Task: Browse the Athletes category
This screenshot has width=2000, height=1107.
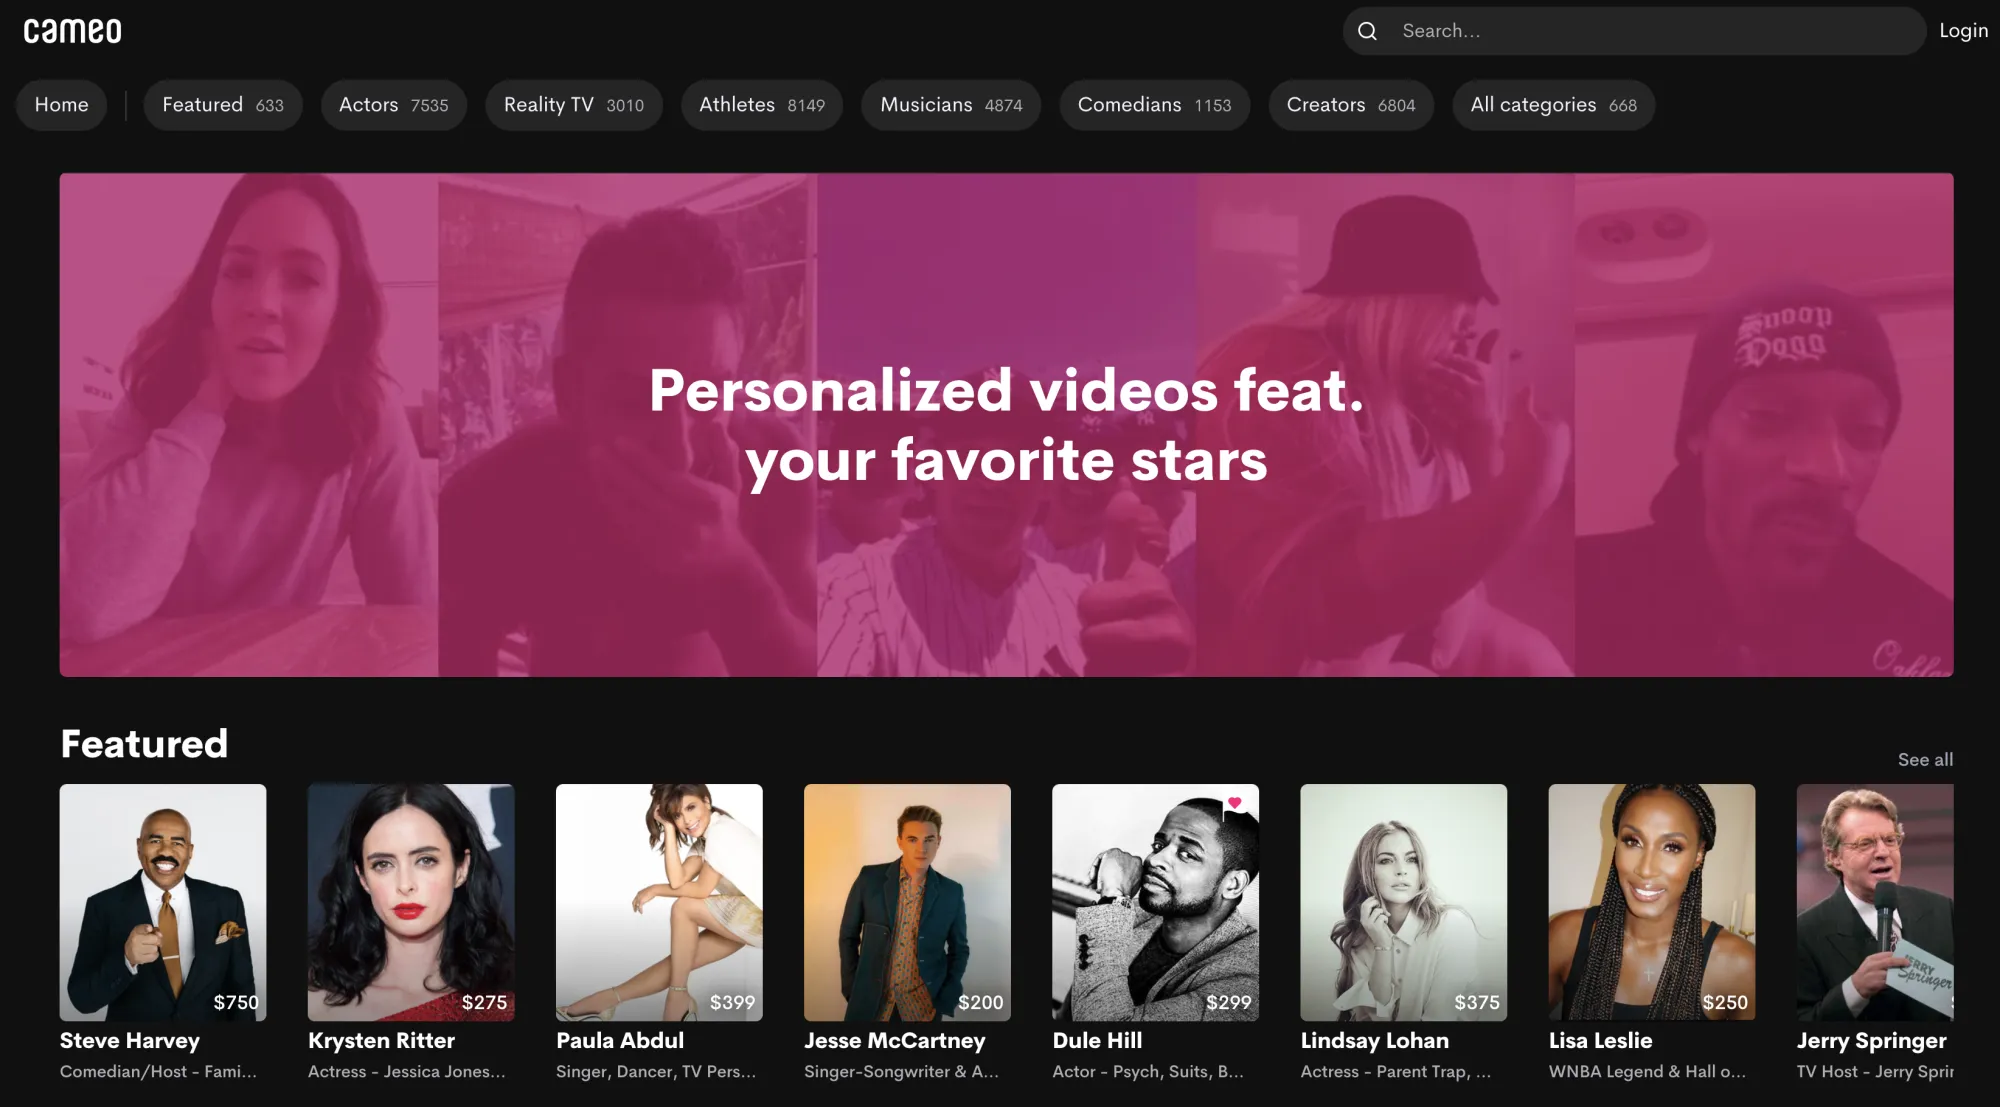Action: click(762, 105)
